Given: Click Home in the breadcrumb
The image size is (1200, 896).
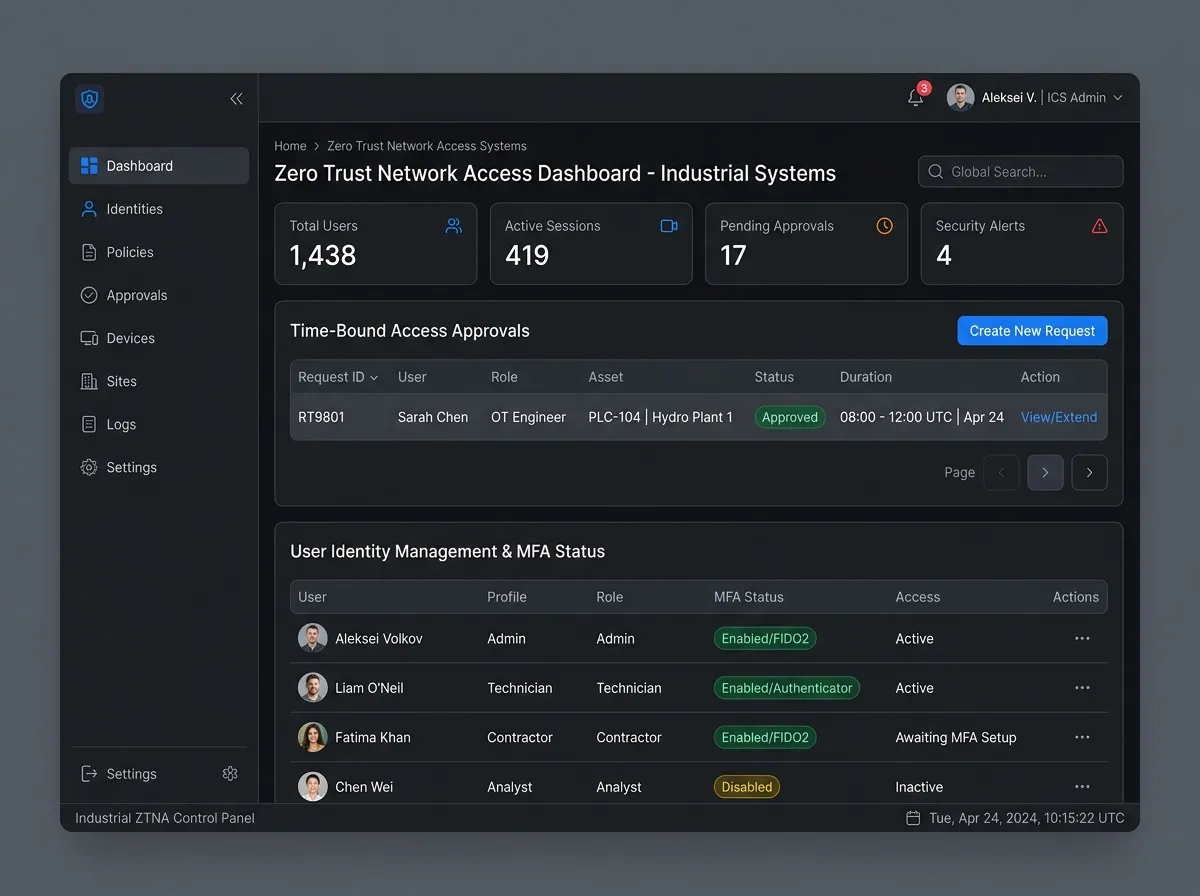Looking at the screenshot, I should click(x=290, y=146).
